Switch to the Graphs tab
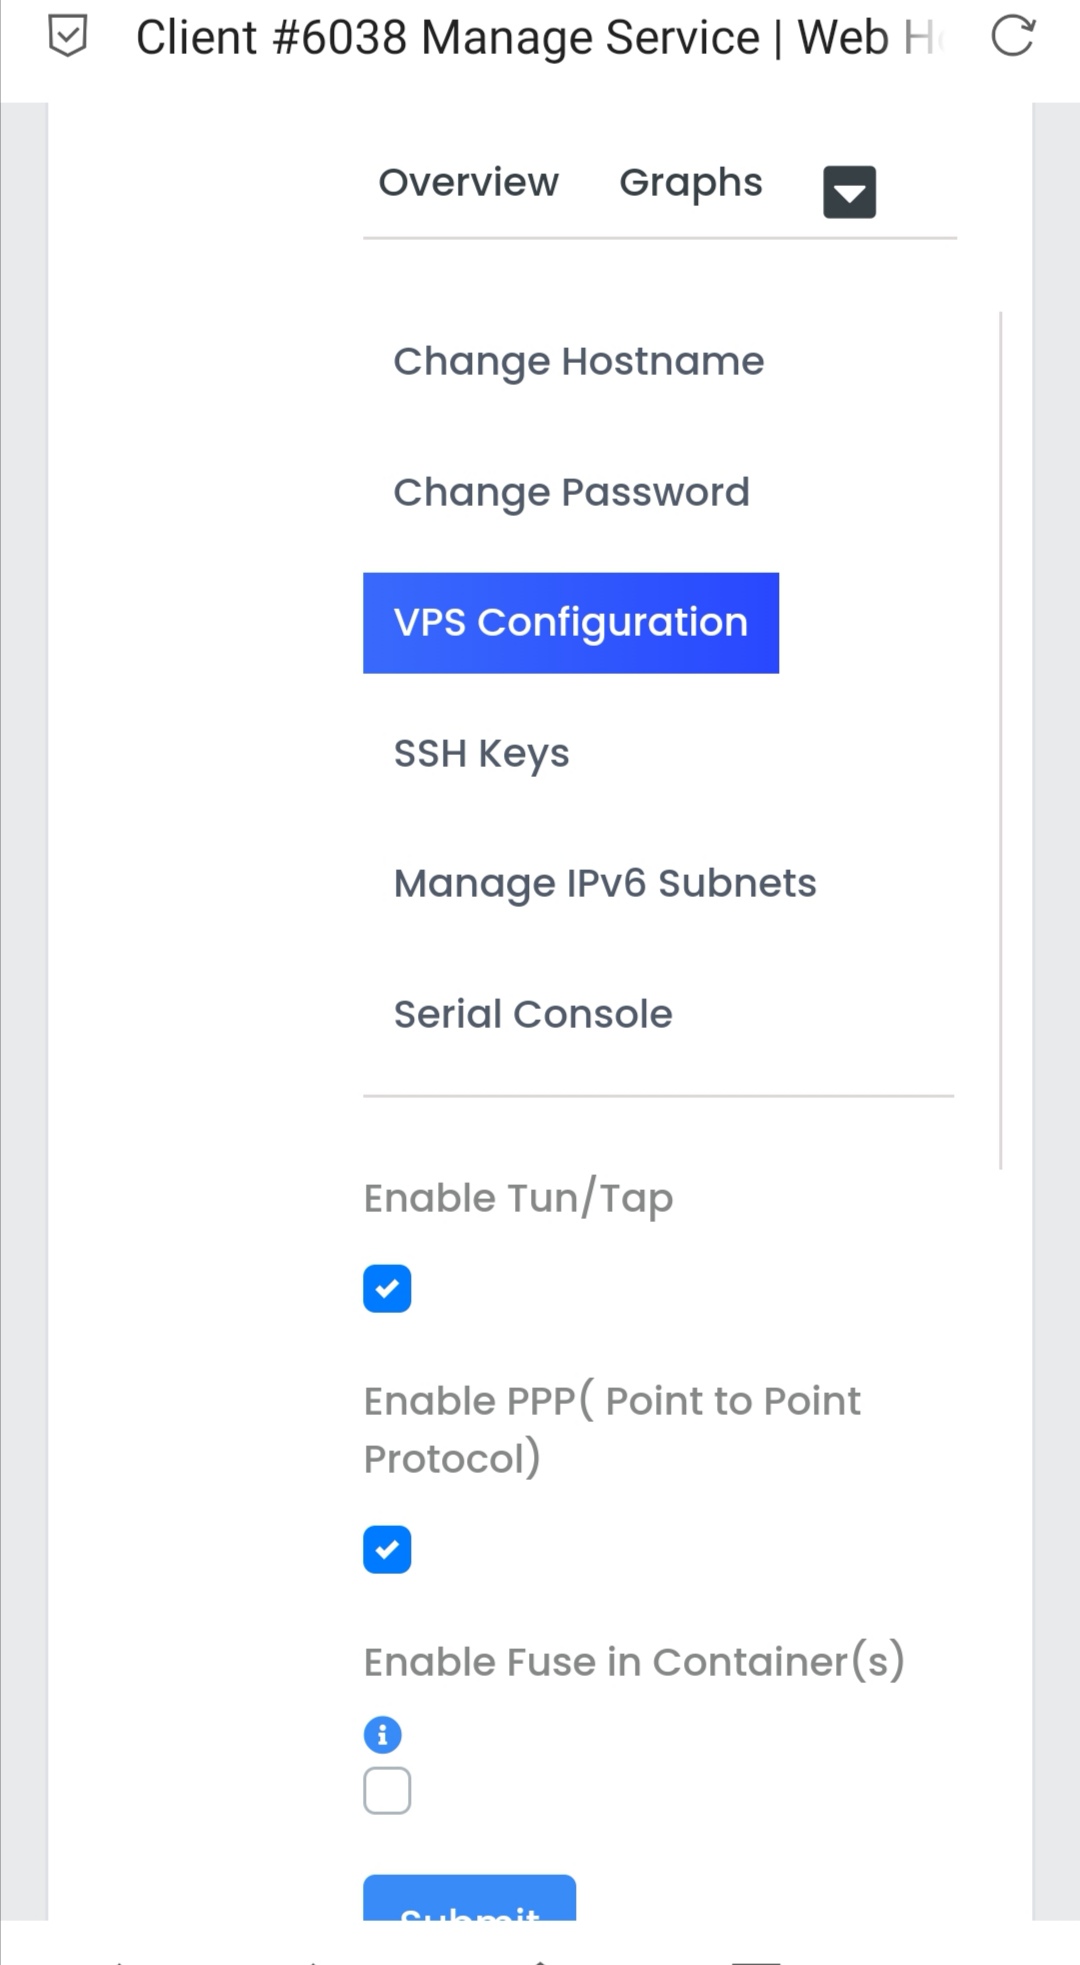This screenshot has height=1965, width=1080. [x=690, y=183]
